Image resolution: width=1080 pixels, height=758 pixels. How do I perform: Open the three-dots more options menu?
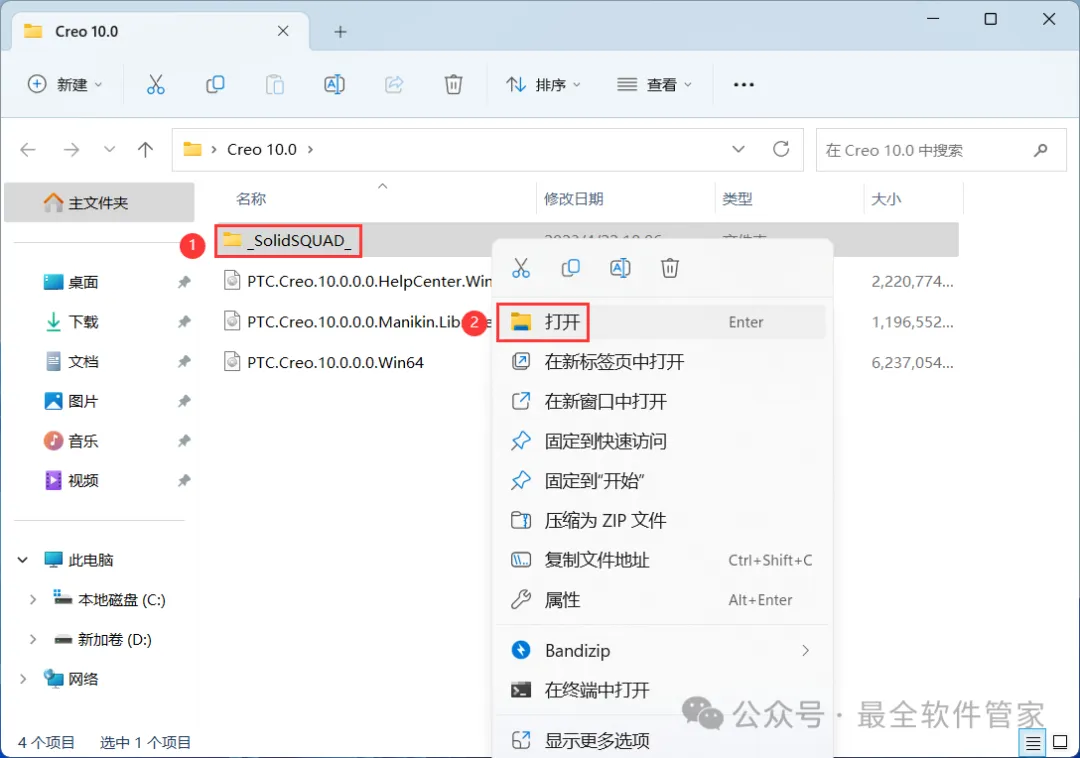point(743,85)
